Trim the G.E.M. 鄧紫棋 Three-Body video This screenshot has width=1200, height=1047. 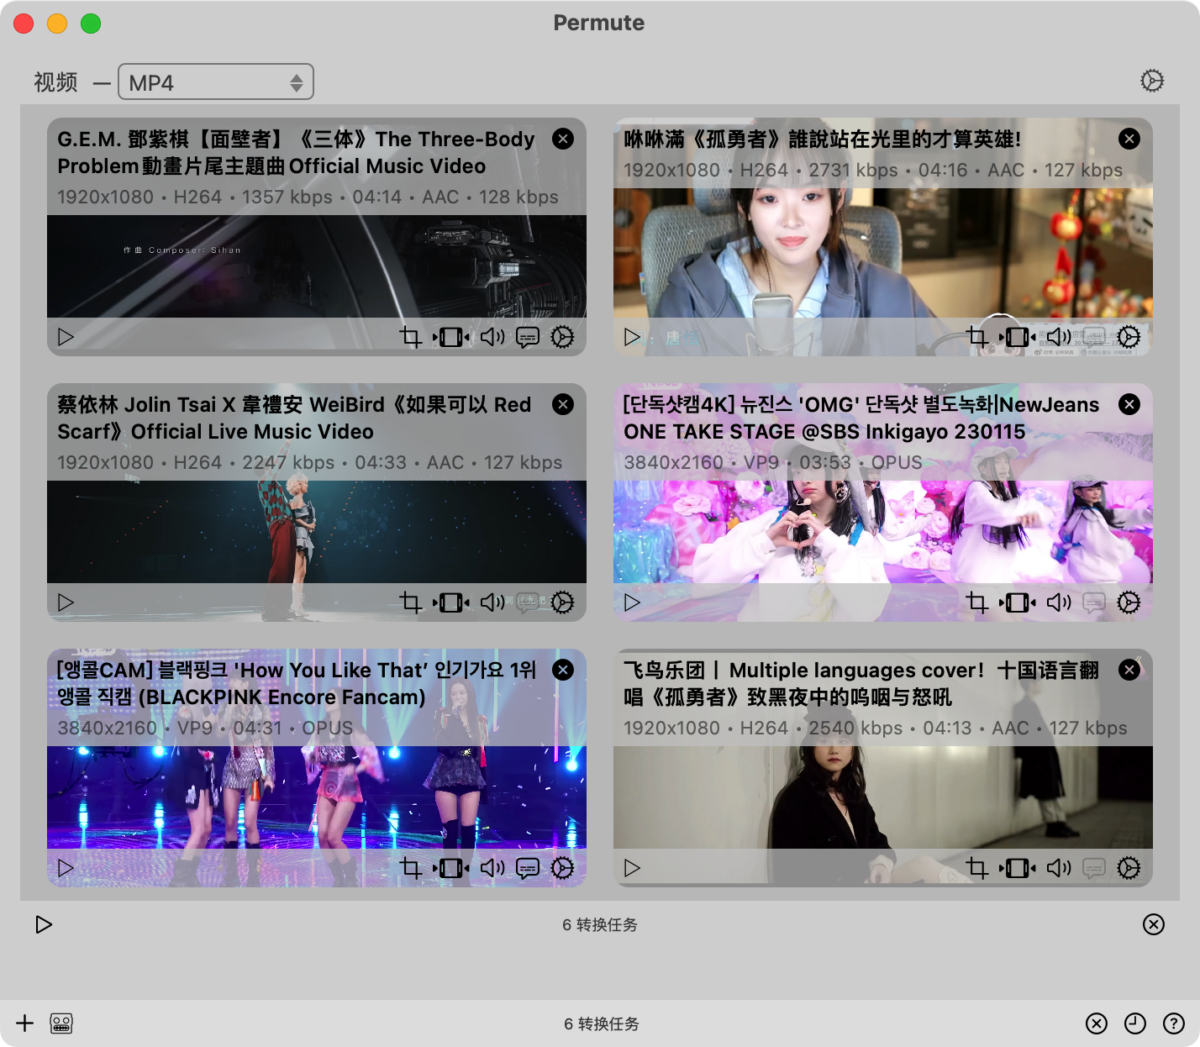click(451, 337)
